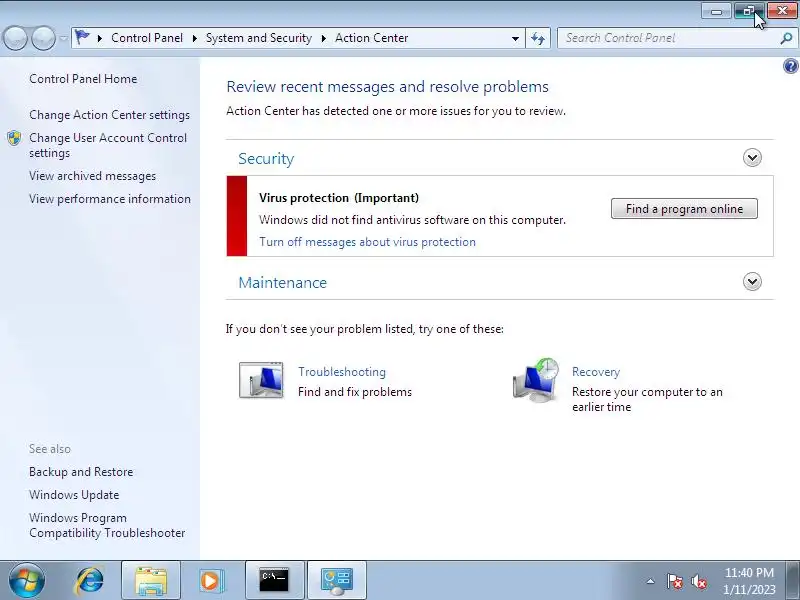
Task: Click the Back navigation arrow
Action: click(x=15, y=38)
